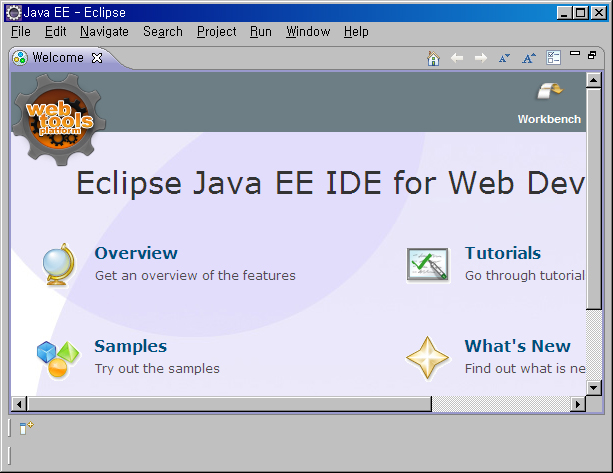Screen dimensions: 613x473
Task: Click the Workbench arrow icon
Action: coord(550,91)
